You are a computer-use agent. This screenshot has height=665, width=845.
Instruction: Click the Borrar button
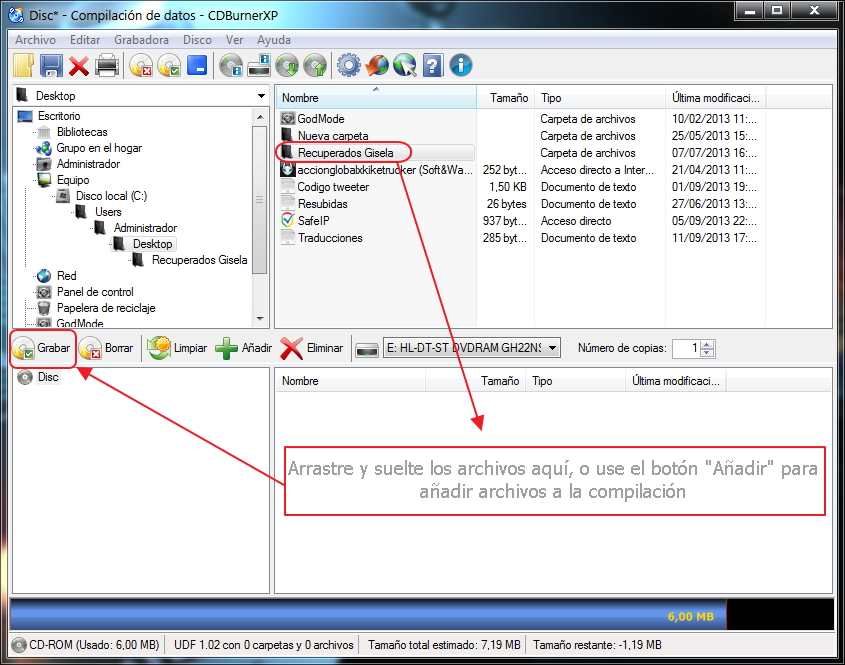point(105,347)
